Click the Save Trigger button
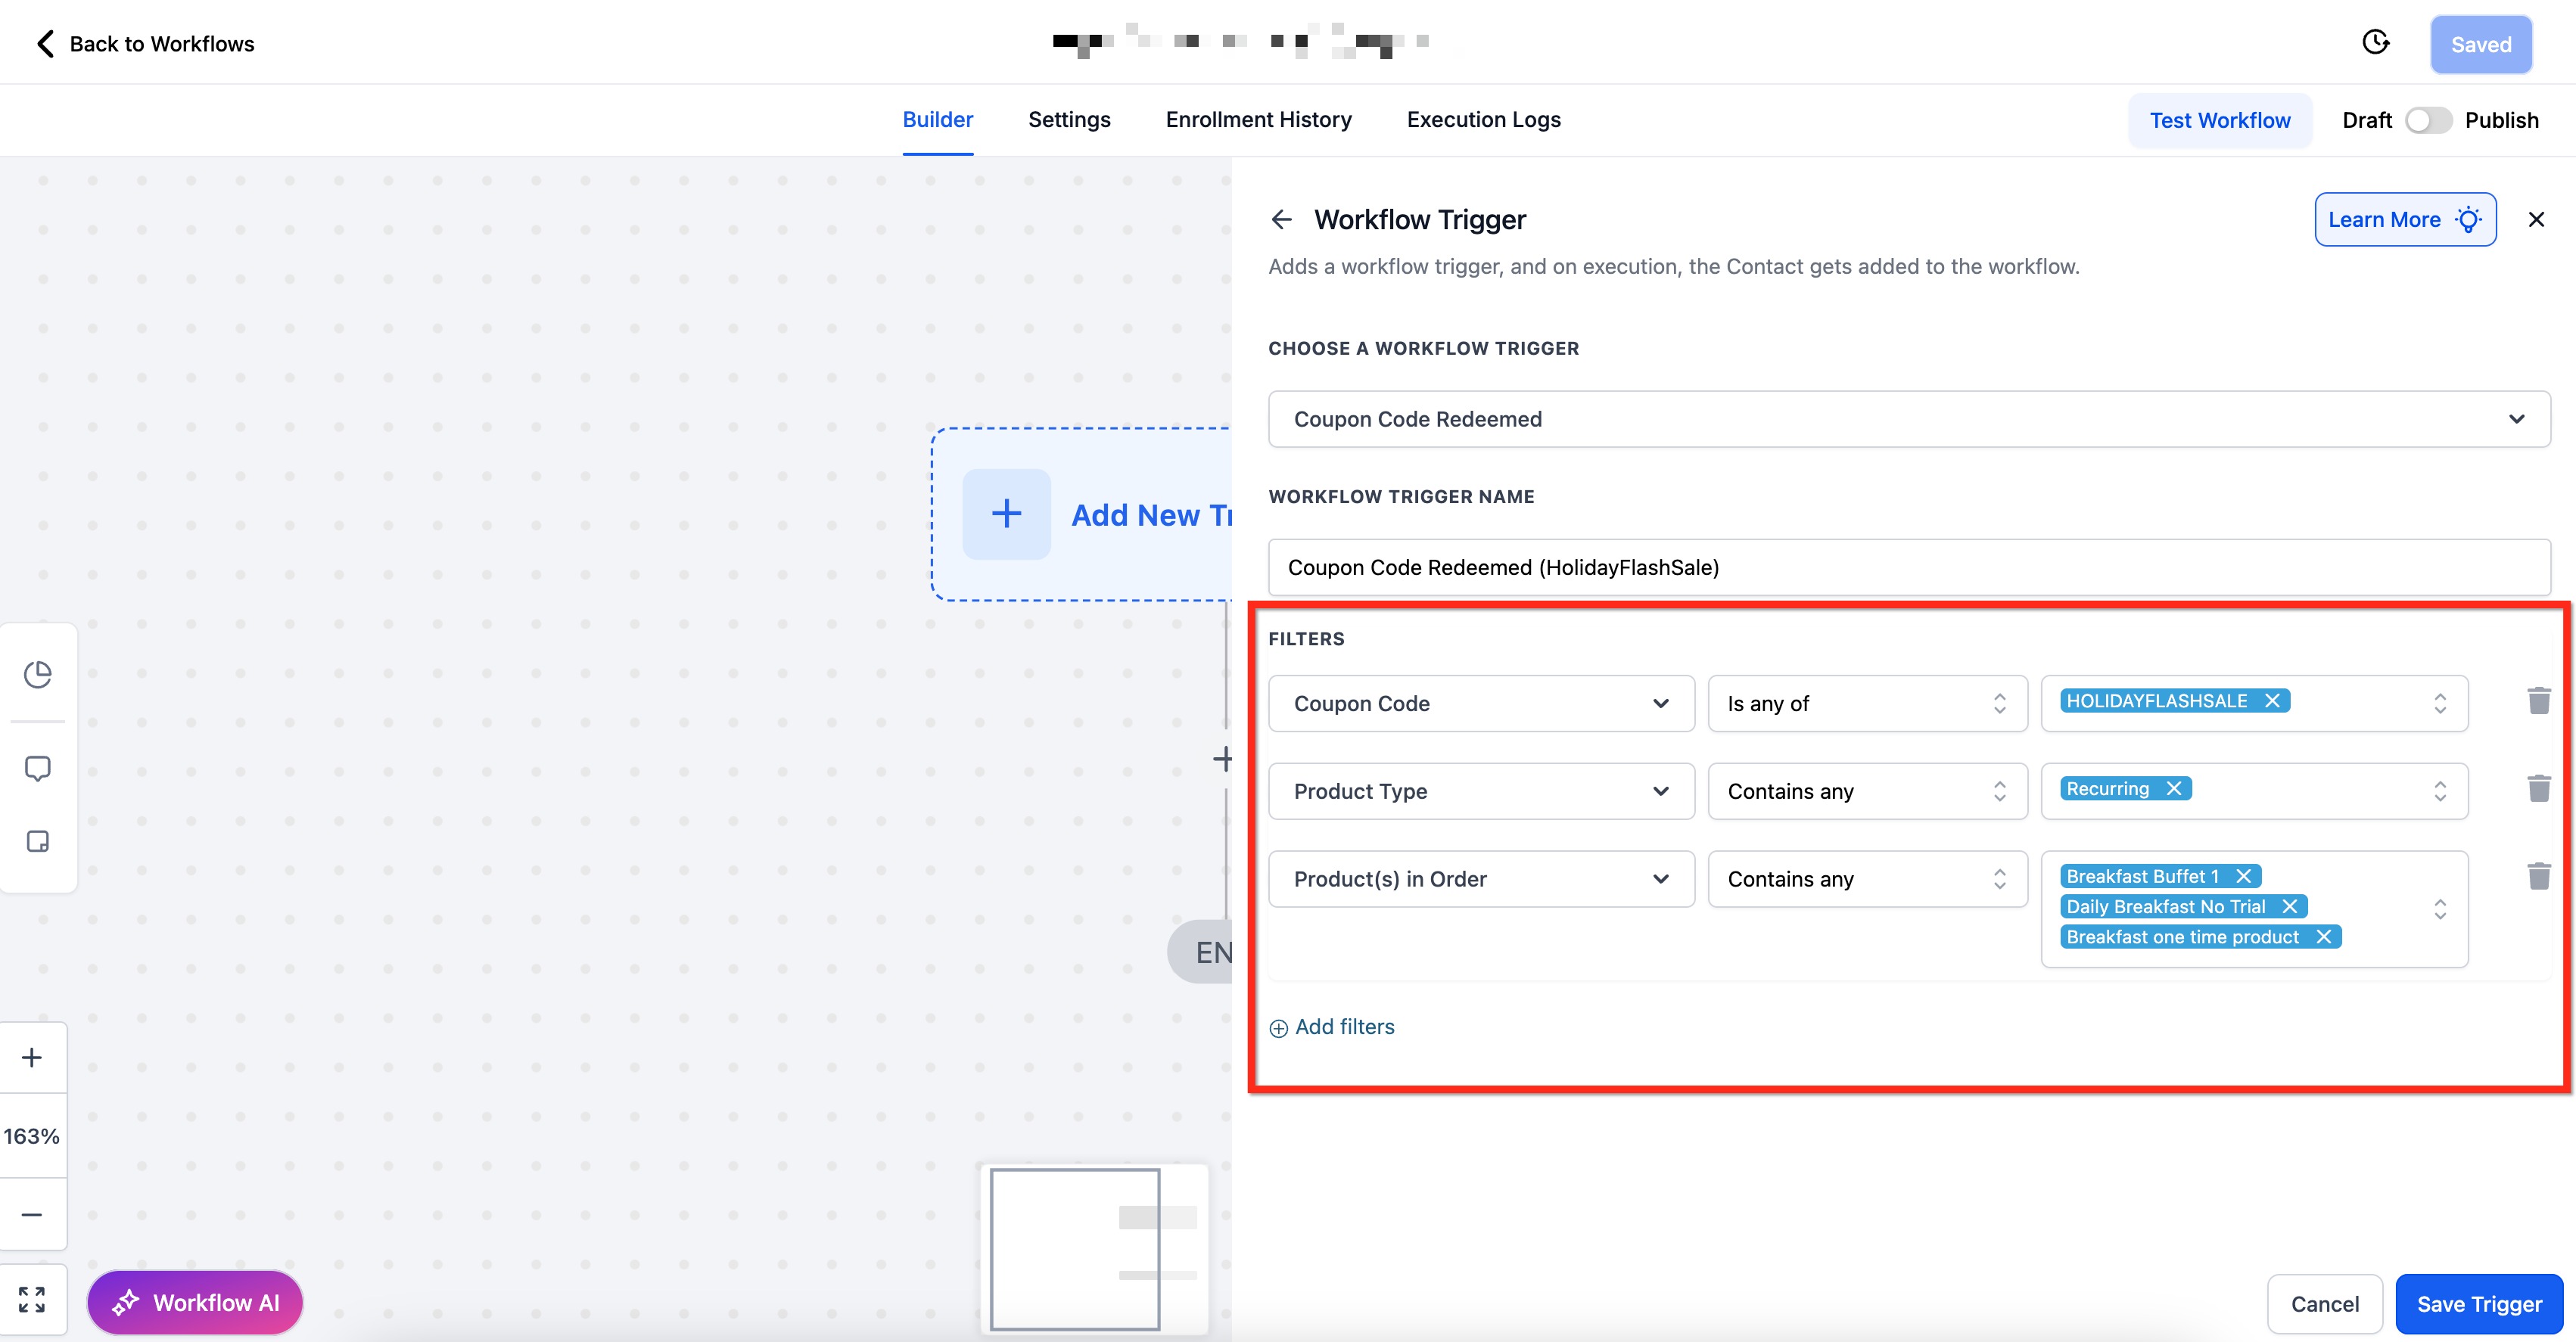 (2478, 1304)
